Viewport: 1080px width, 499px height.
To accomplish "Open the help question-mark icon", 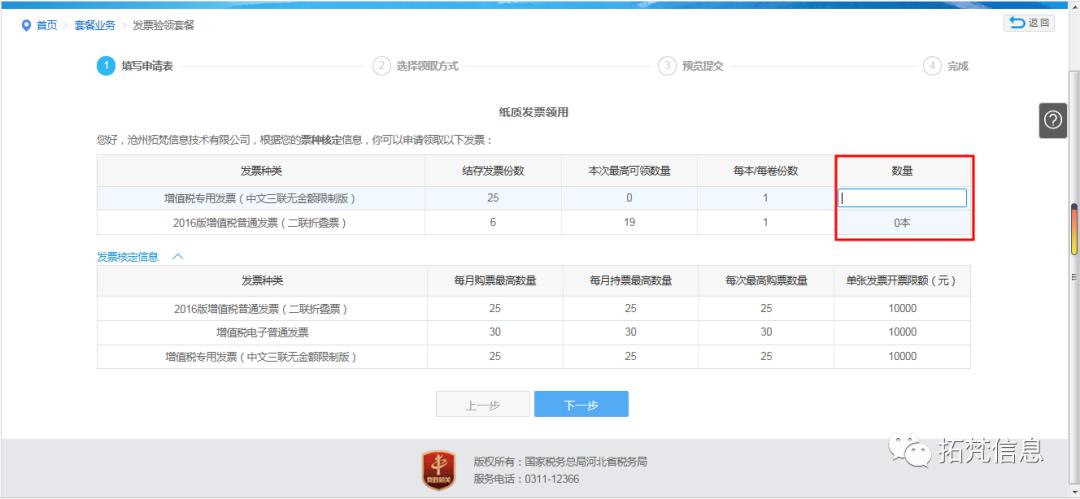I will pyautogui.click(x=1052, y=121).
